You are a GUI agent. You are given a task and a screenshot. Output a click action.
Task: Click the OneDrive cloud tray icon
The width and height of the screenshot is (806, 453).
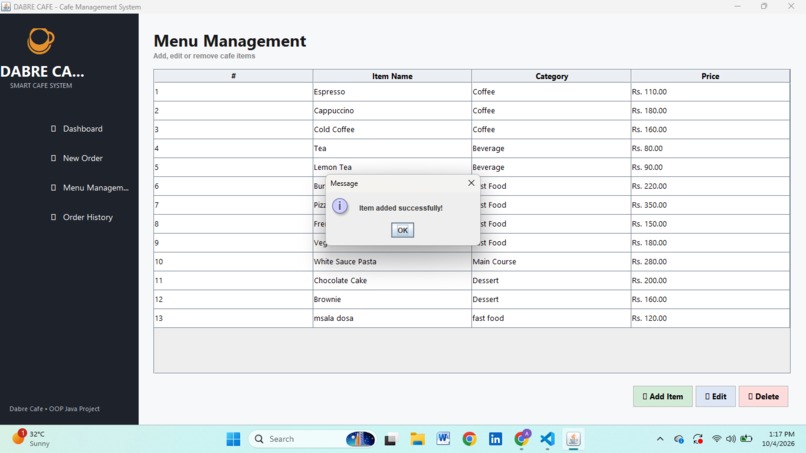click(x=679, y=439)
